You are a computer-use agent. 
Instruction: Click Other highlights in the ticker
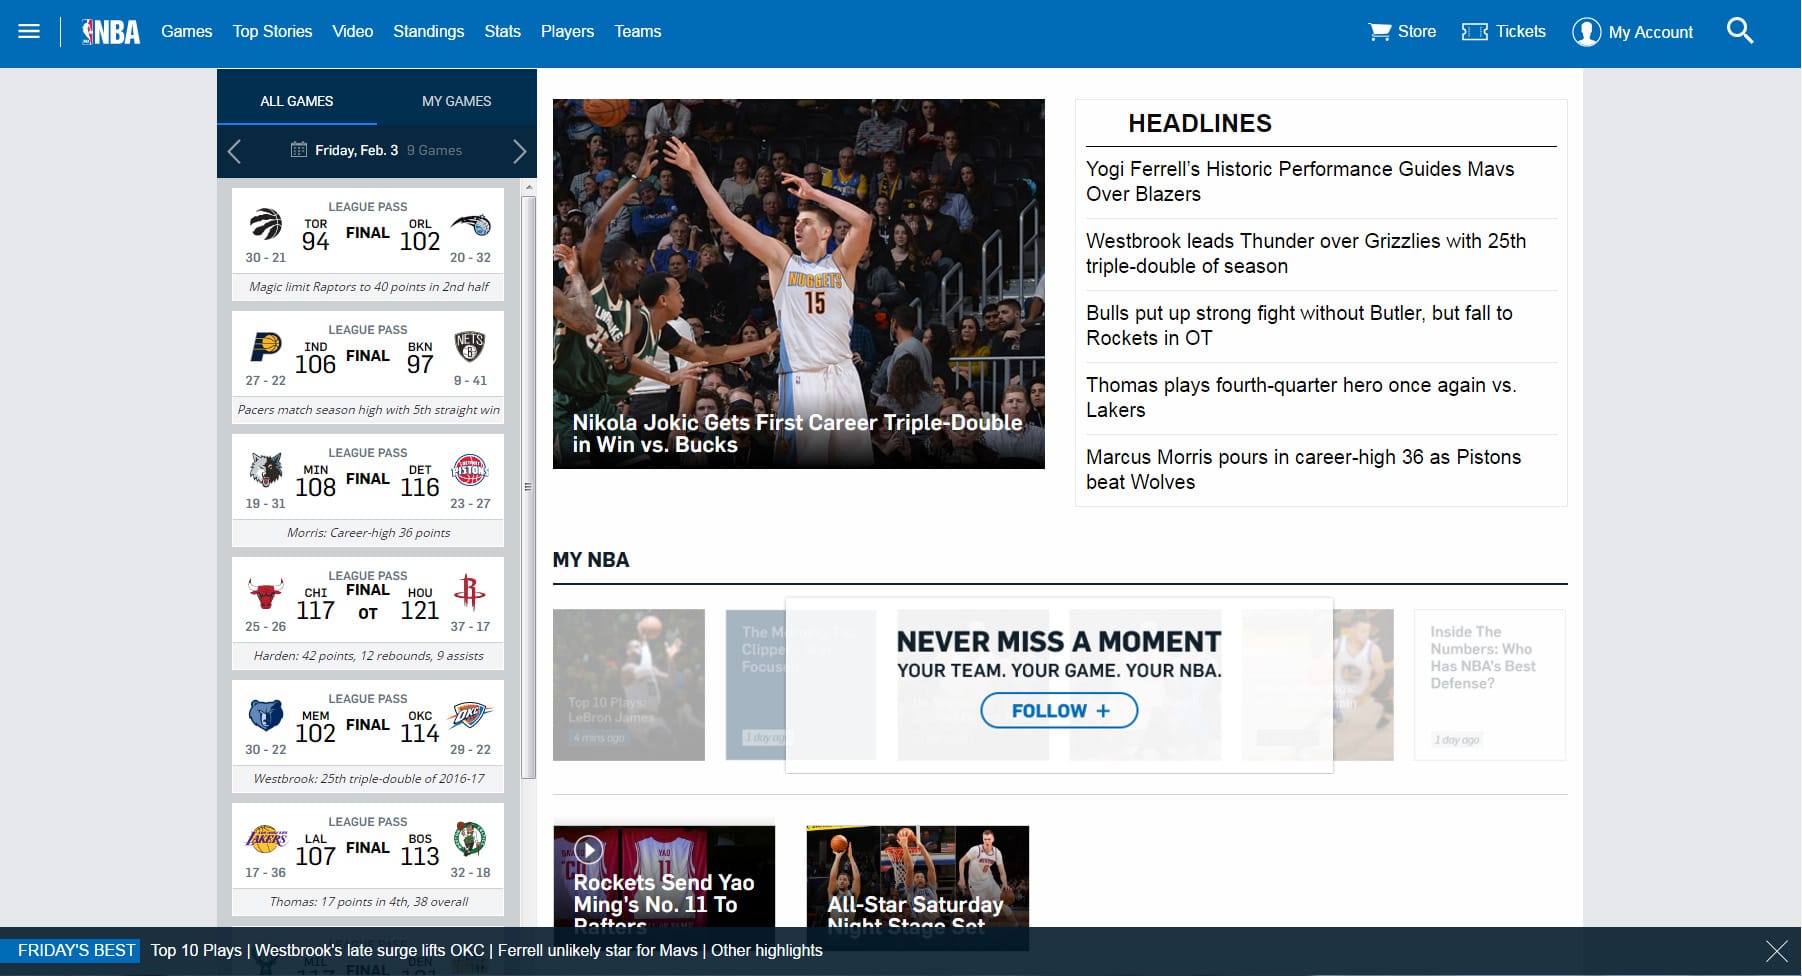[767, 950]
